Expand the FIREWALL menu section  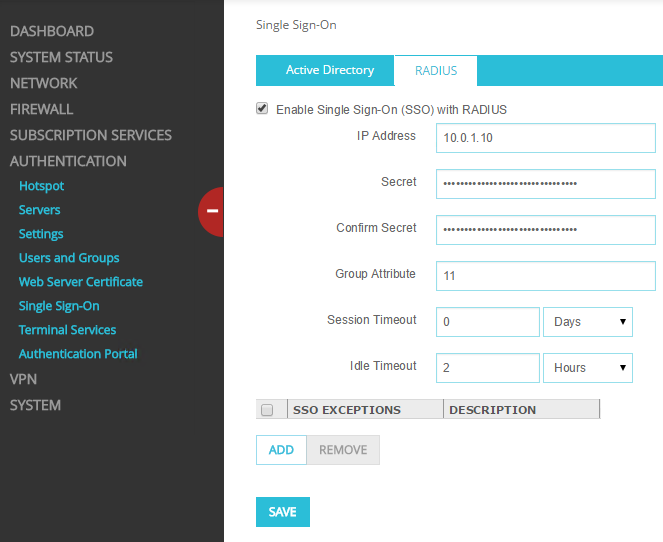coord(42,109)
